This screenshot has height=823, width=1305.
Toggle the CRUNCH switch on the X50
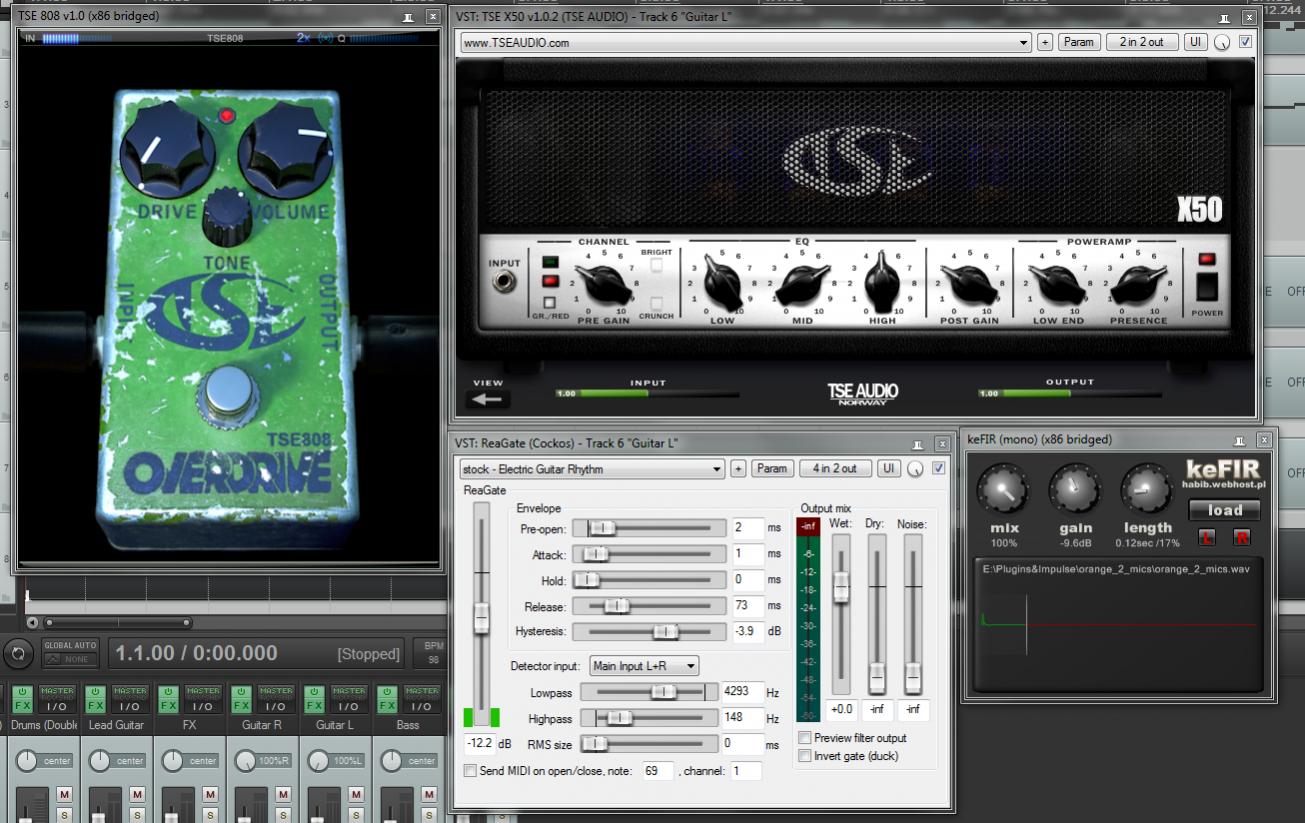pyautogui.click(x=657, y=302)
